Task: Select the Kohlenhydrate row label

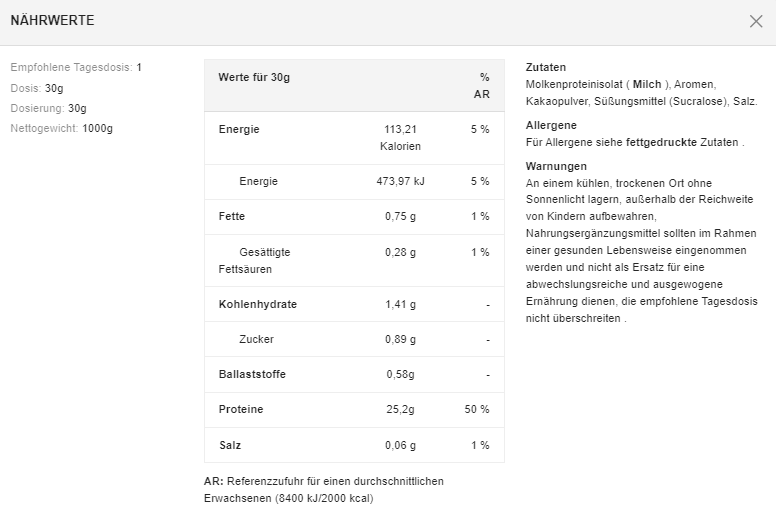Action: pos(257,304)
